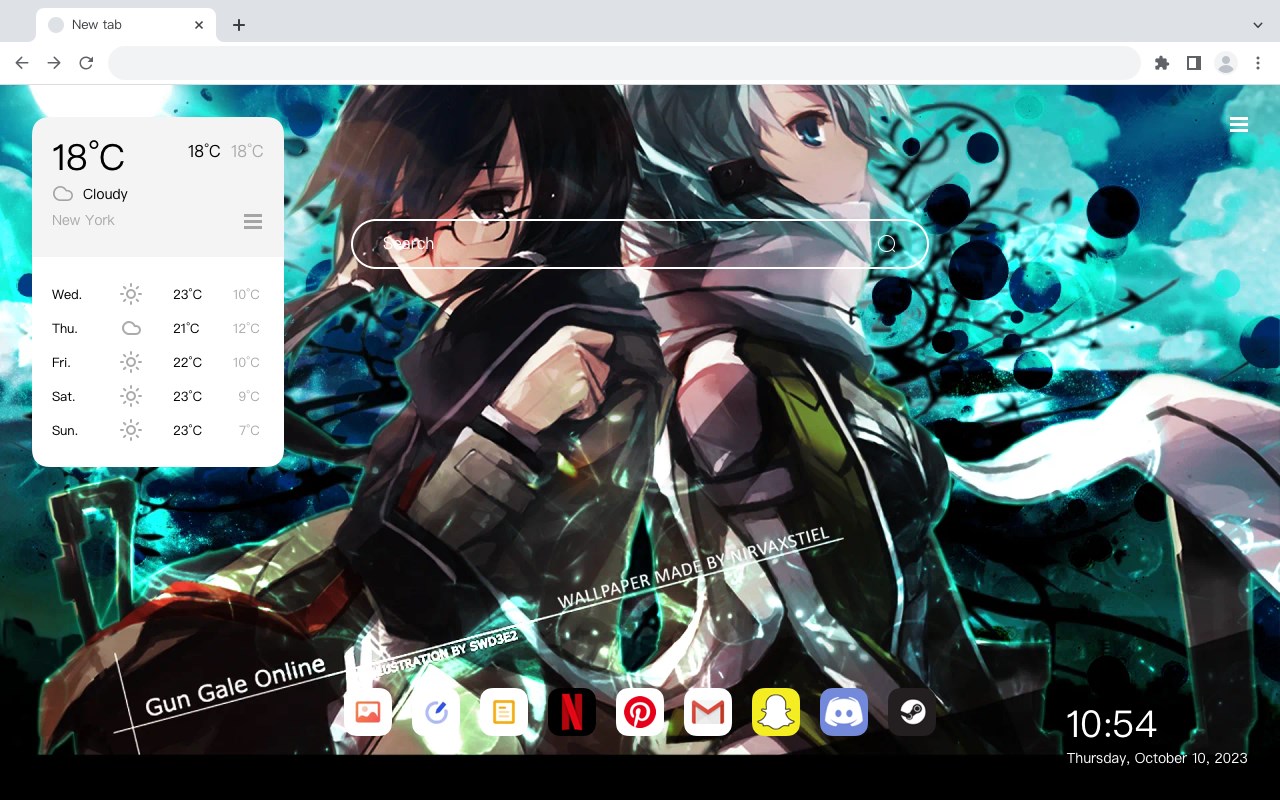Click into the Search input field

640,244
